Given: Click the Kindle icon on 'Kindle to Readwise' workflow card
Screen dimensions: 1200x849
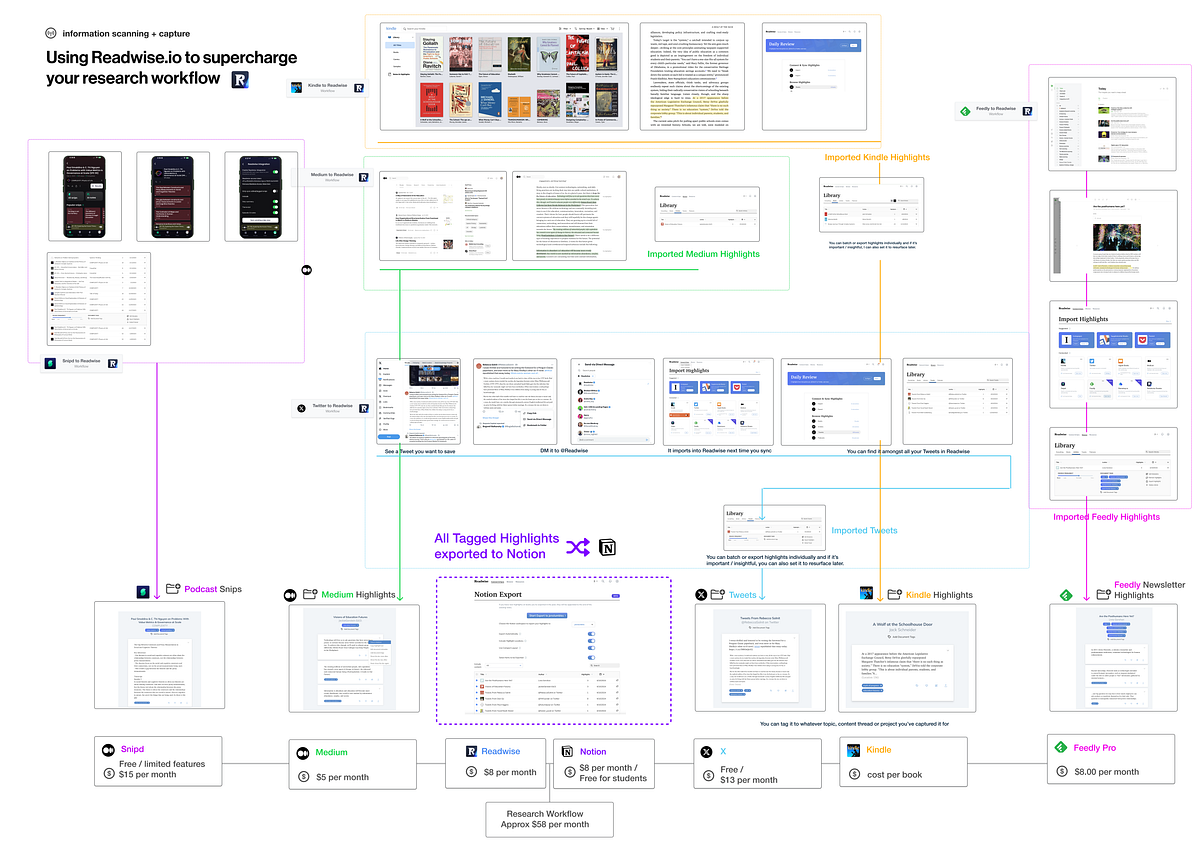Looking at the screenshot, I should [x=295, y=87].
